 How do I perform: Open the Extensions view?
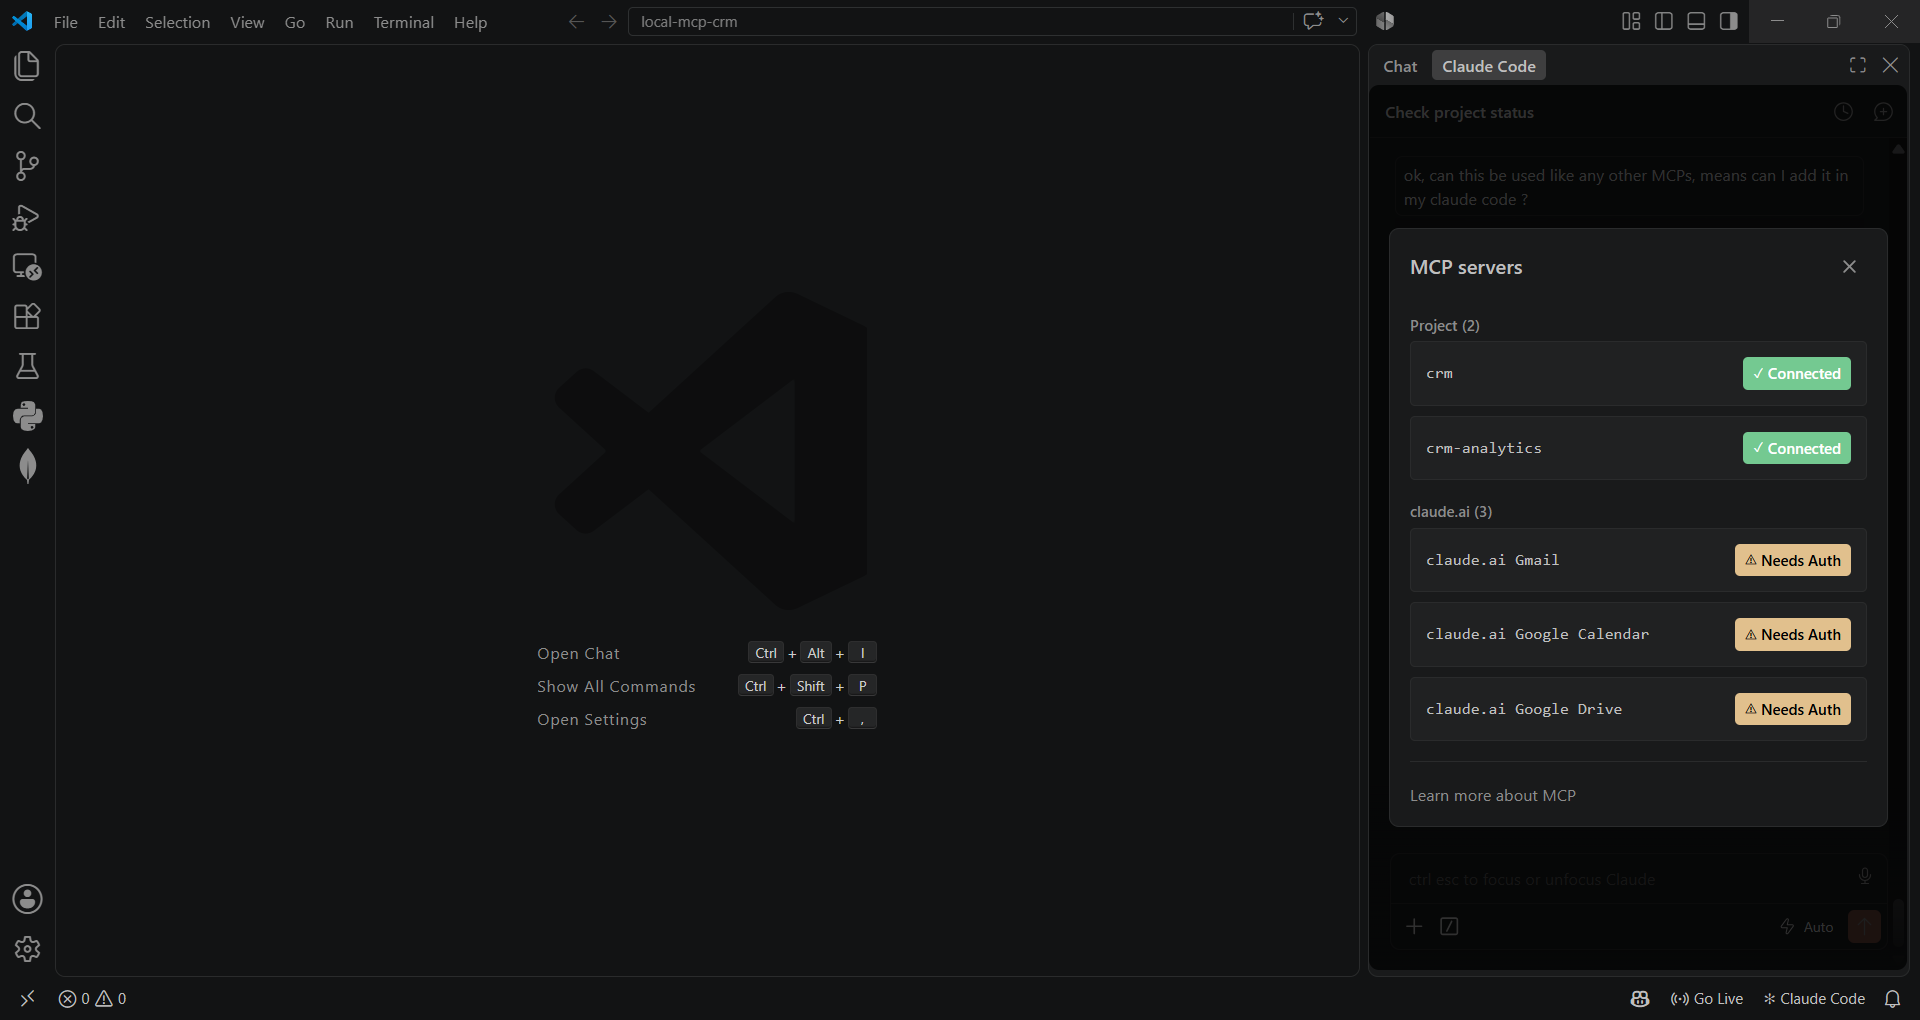point(27,317)
